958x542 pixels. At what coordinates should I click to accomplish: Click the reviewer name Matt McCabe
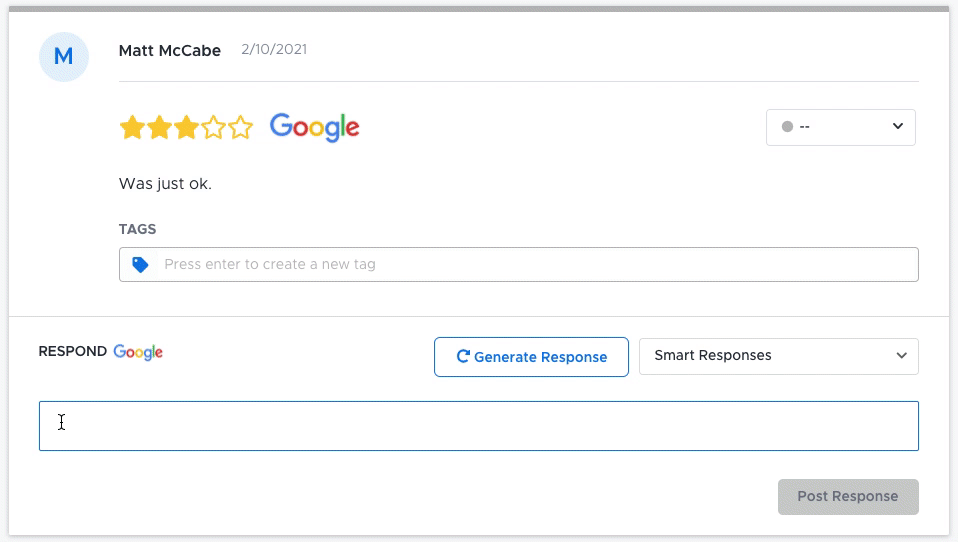pyautogui.click(x=170, y=50)
